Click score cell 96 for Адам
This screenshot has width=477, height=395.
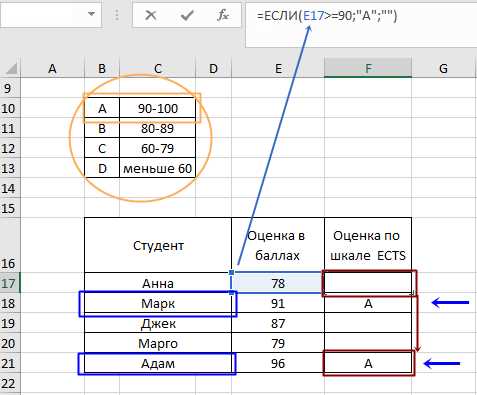[278, 363]
